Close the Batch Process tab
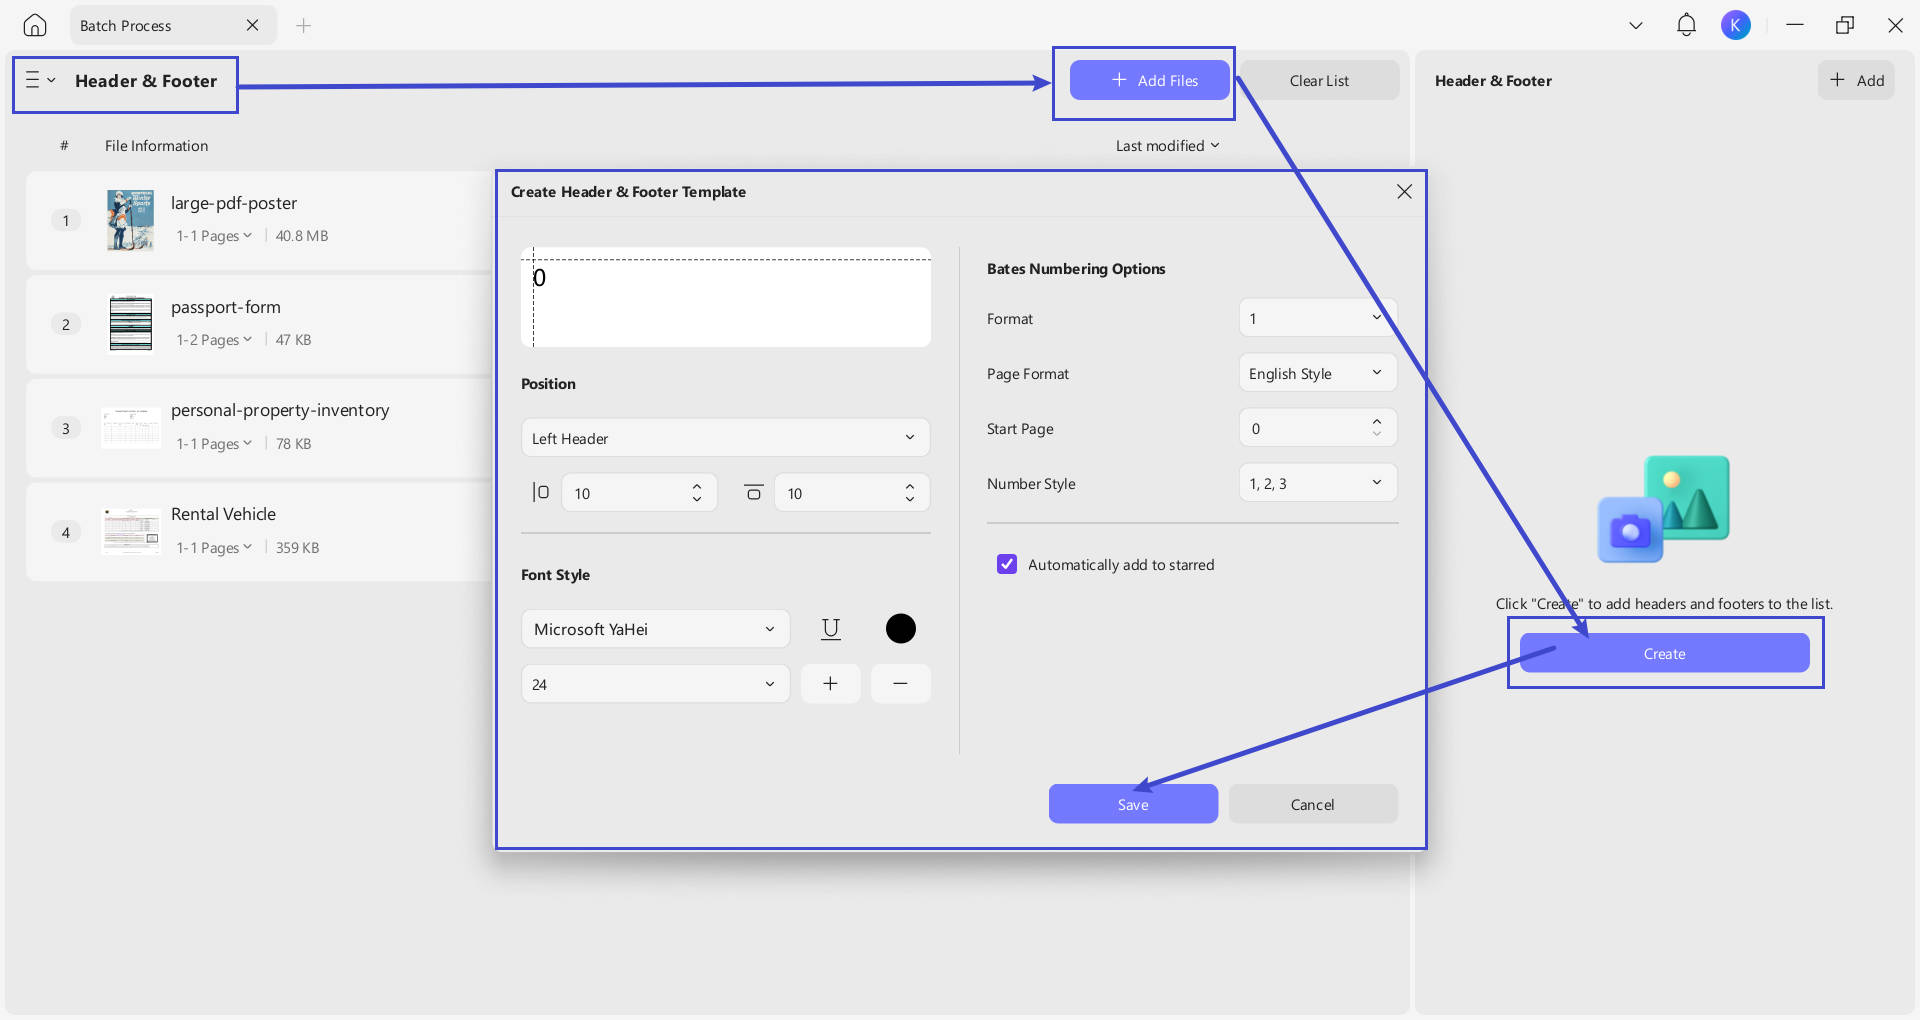 coord(252,25)
